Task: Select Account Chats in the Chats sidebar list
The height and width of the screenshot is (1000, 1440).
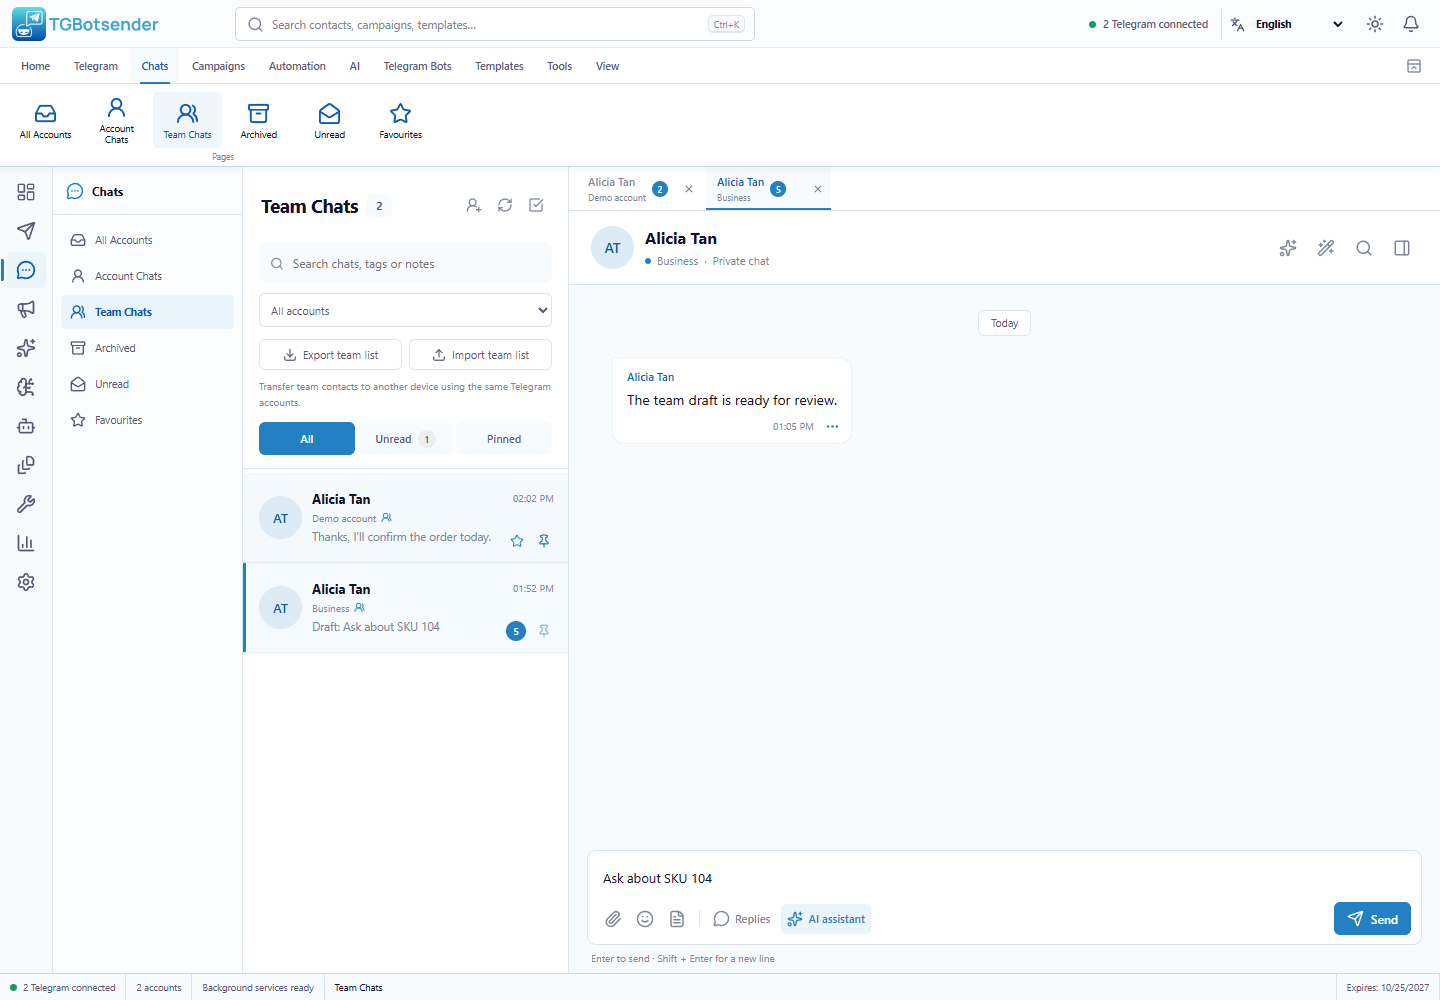Action: point(147,276)
